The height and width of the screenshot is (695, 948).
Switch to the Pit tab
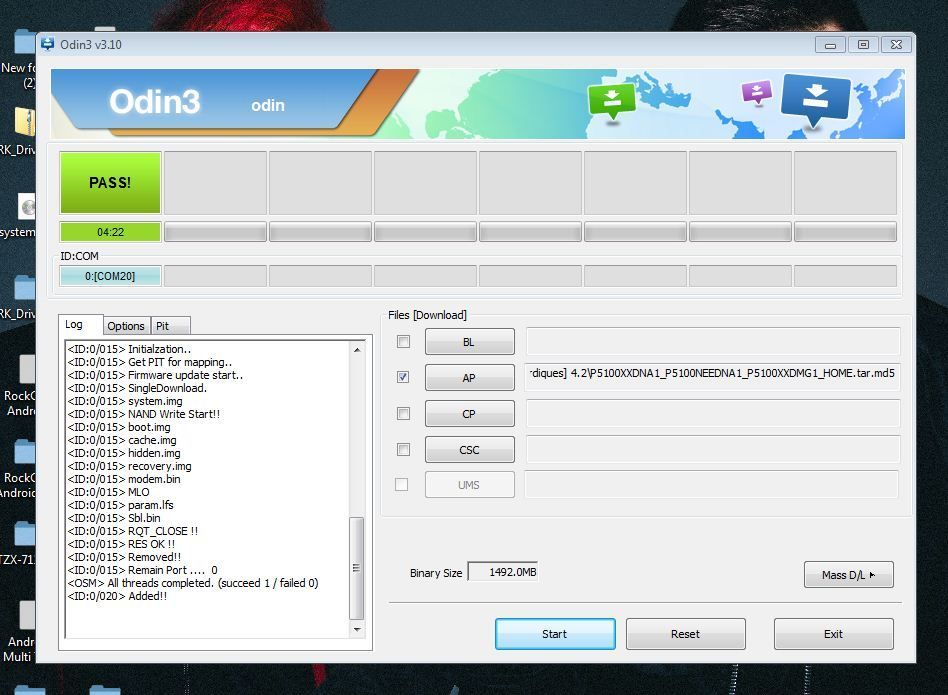pos(162,326)
